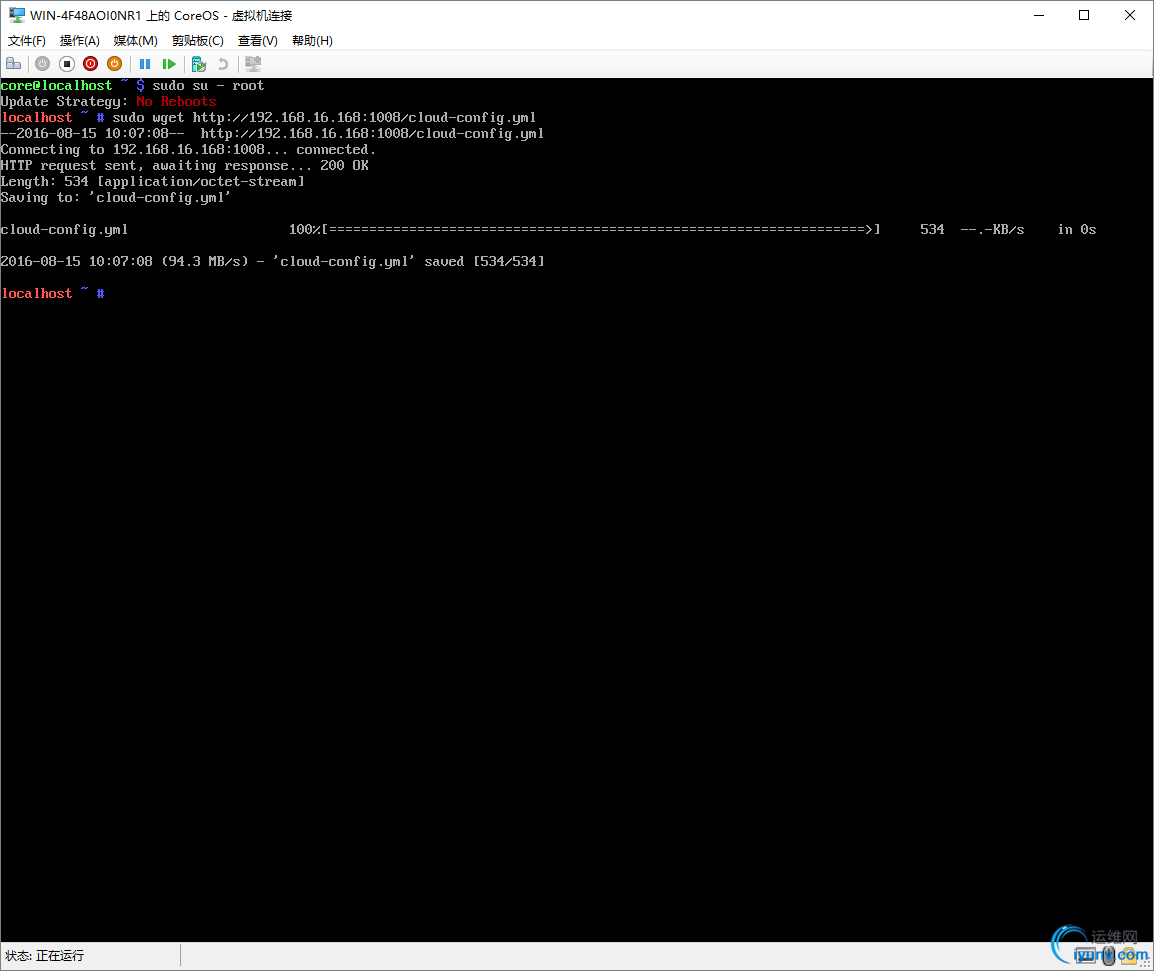This screenshot has width=1154, height=971.
Task: Open the 操作(A) menu
Action: [x=79, y=40]
